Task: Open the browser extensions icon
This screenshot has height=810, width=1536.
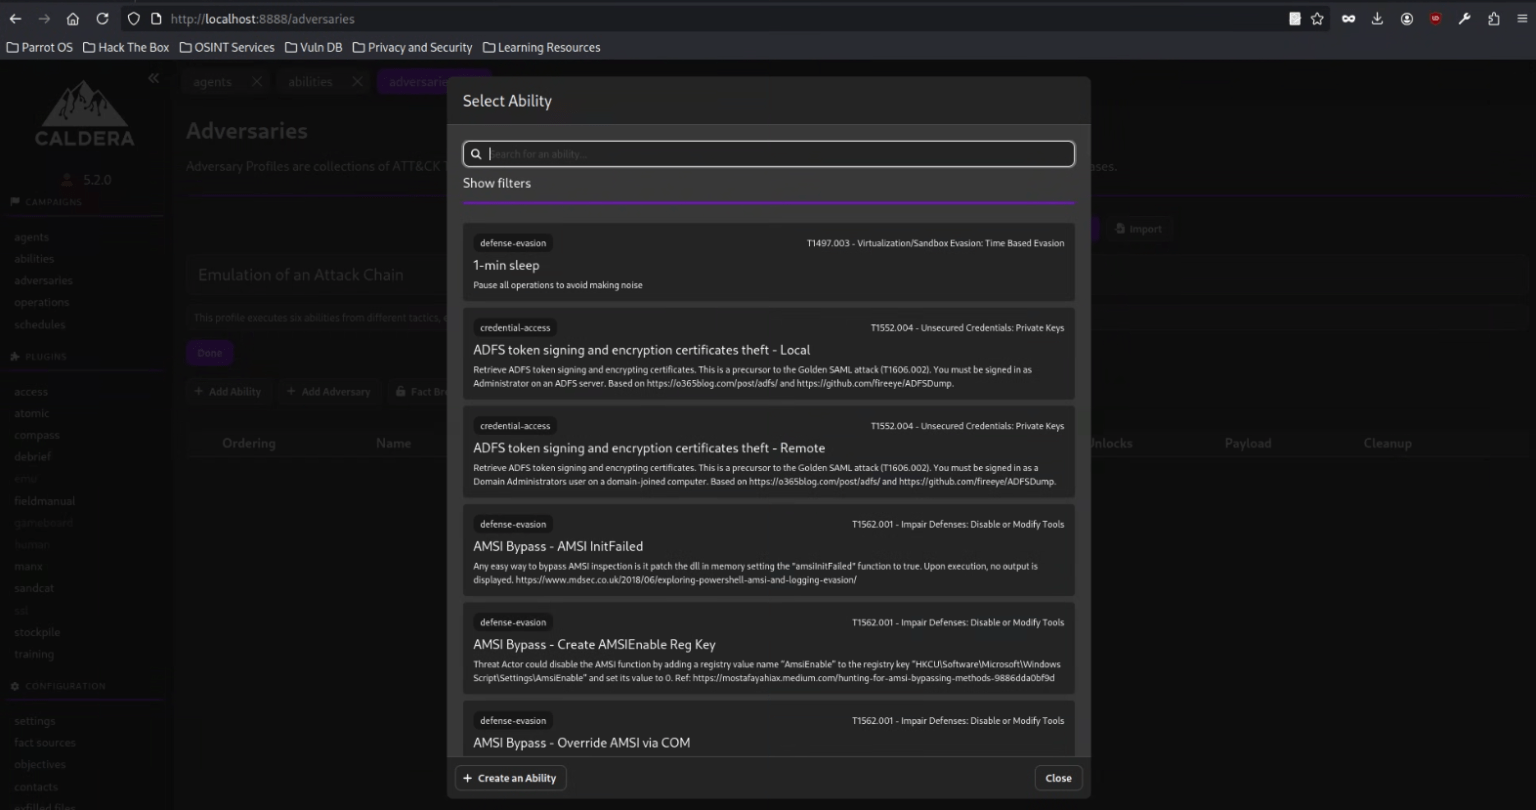Action: click(x=1494, y=18)
